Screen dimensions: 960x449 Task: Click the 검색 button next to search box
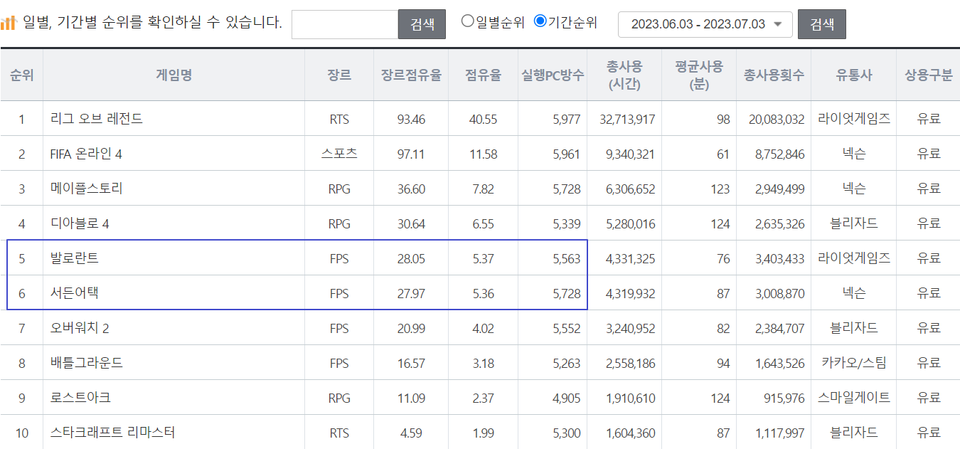(x=422, y=25)
